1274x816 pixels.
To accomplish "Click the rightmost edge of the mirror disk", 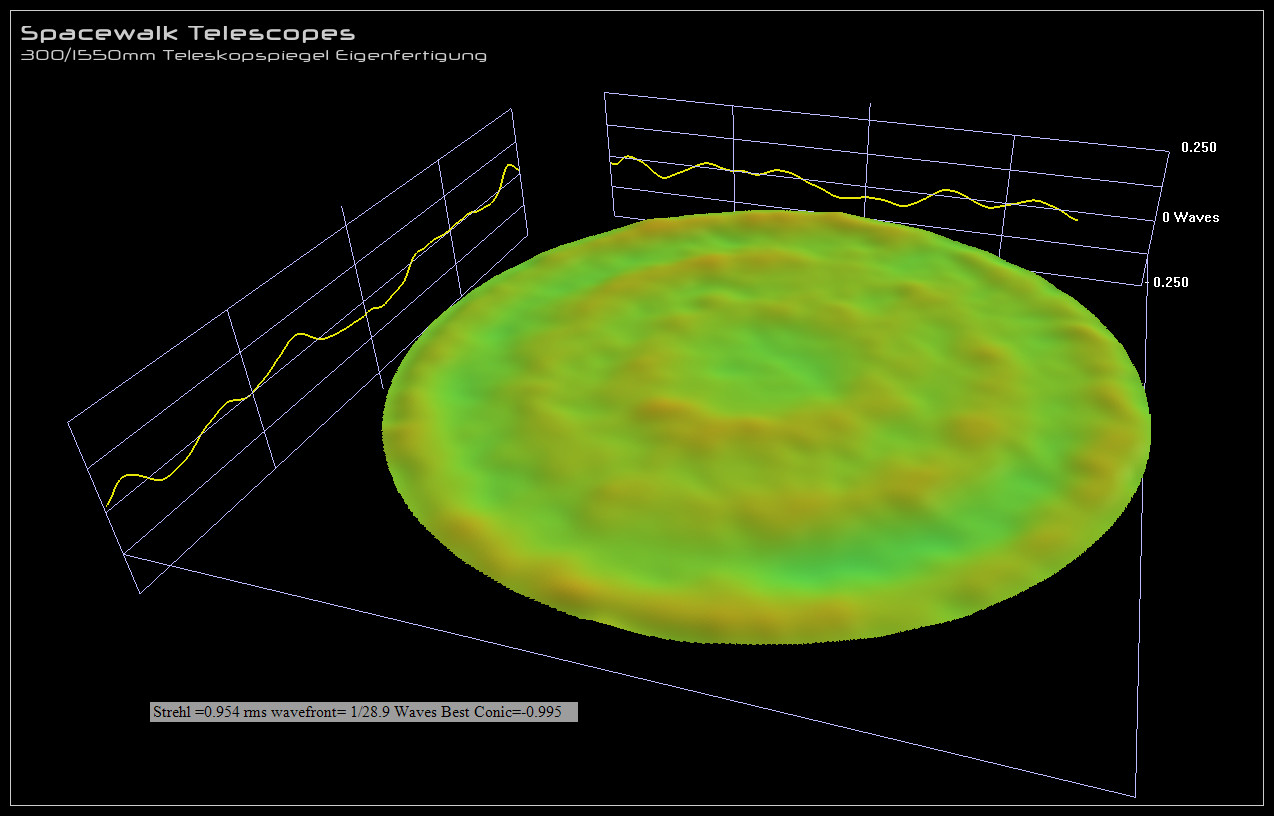I will coord(1148,425).
